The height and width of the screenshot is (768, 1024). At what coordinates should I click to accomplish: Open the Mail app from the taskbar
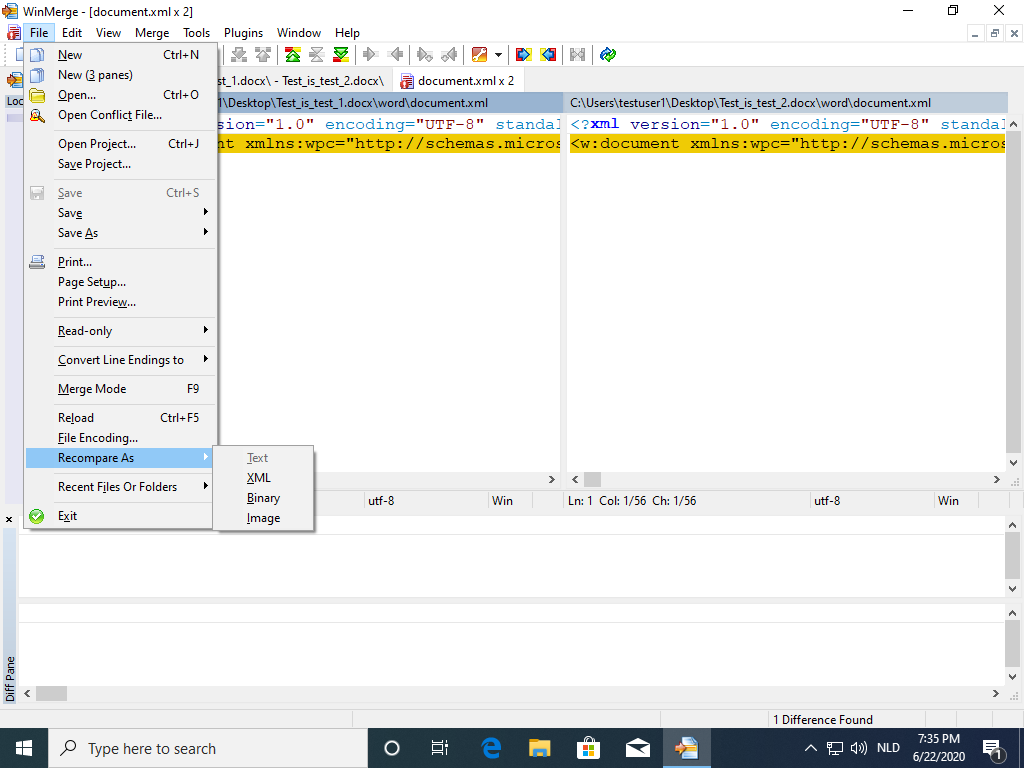(x=637, y=748)
